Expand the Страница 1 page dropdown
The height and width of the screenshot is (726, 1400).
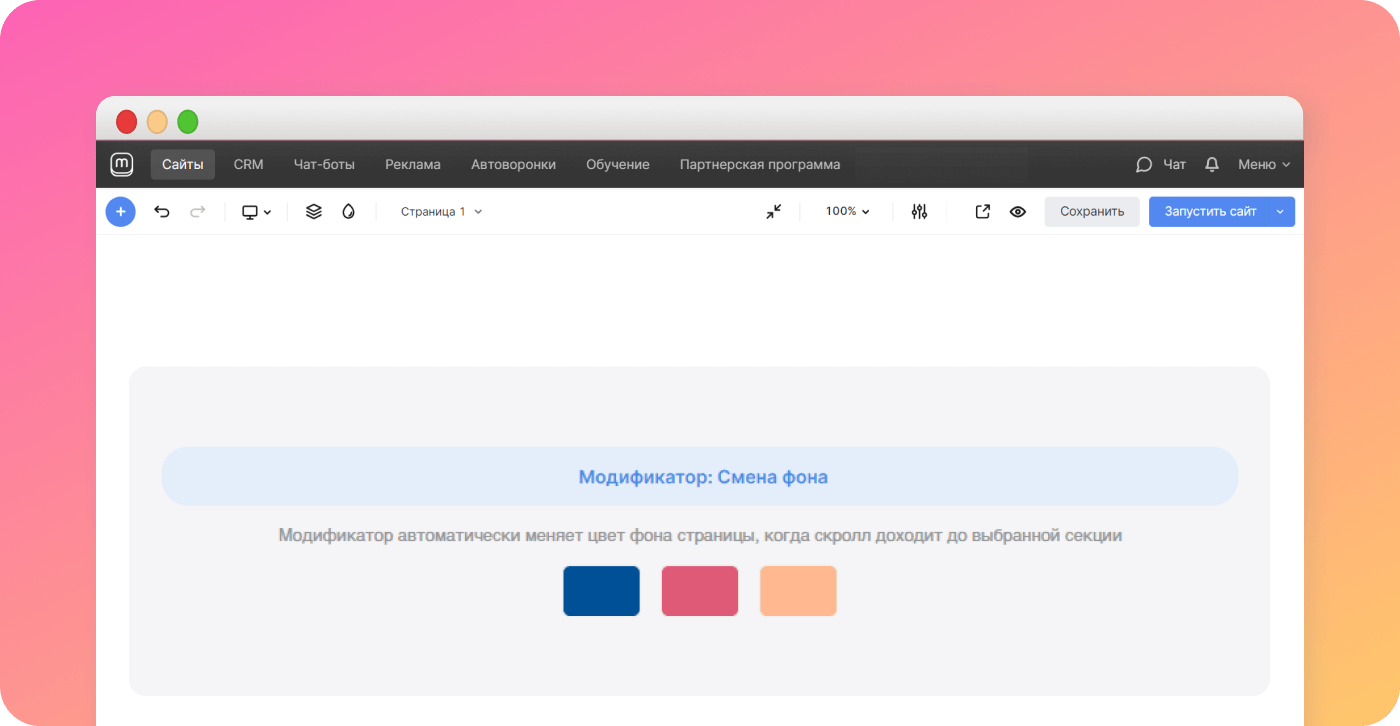[x=441, y=212]
